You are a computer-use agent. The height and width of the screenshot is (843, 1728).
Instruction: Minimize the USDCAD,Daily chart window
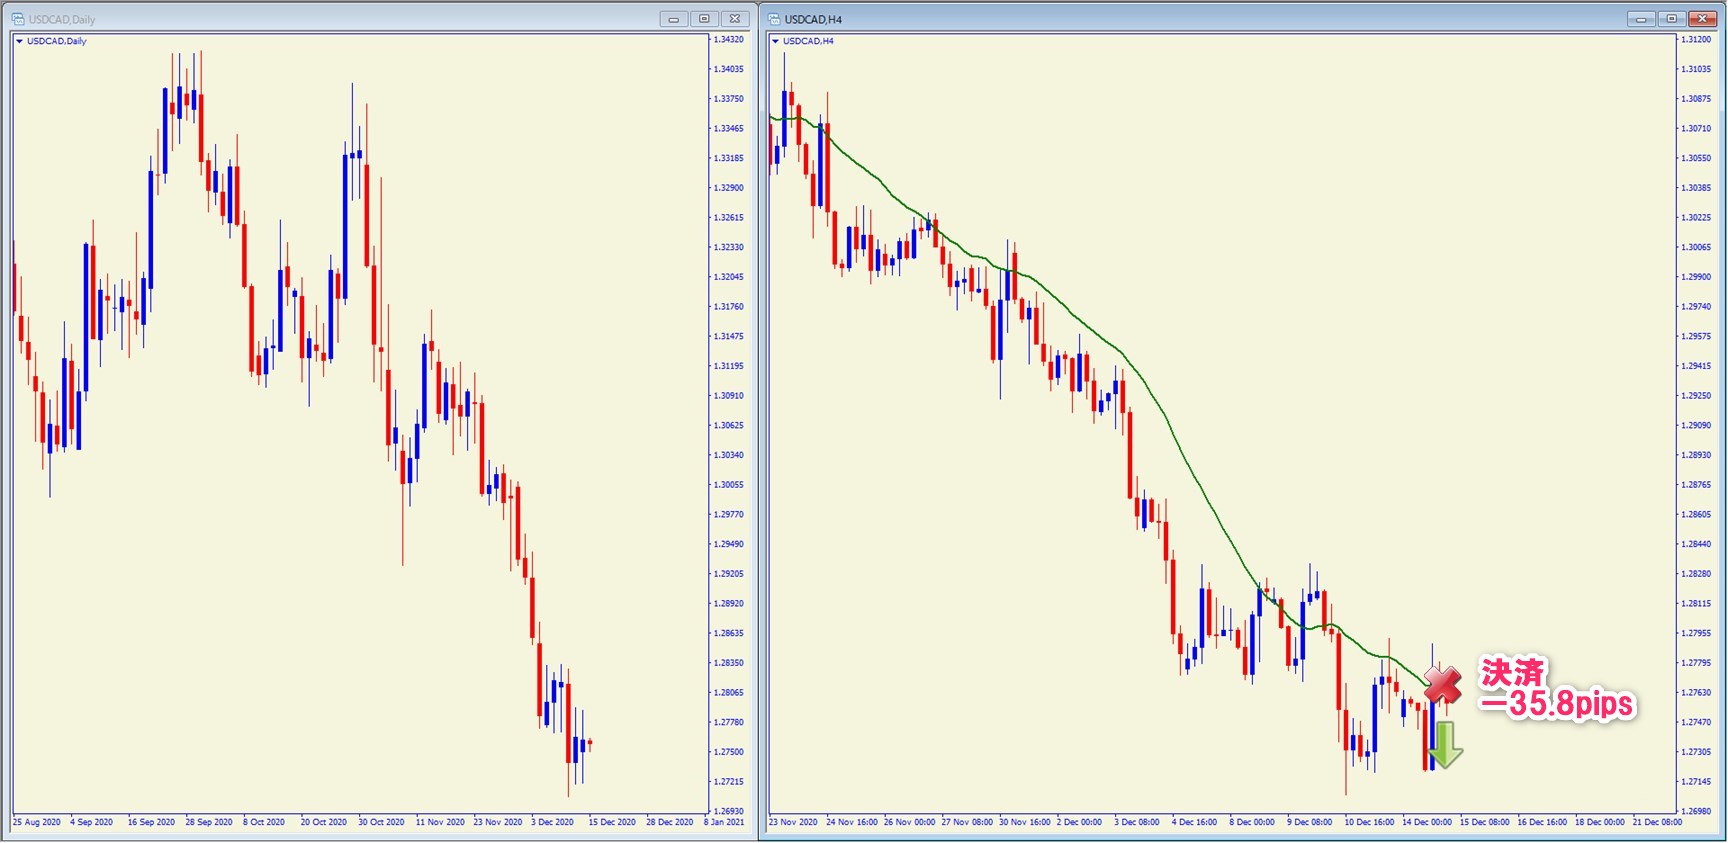[x=674, y=19]
